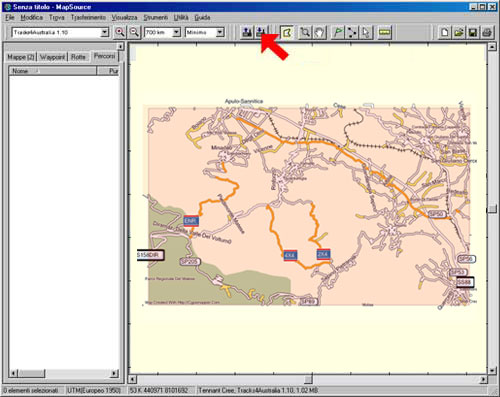This screenshot has width=500, height=397.
Task: Select the route tool icon
Action: click(352, 32)
